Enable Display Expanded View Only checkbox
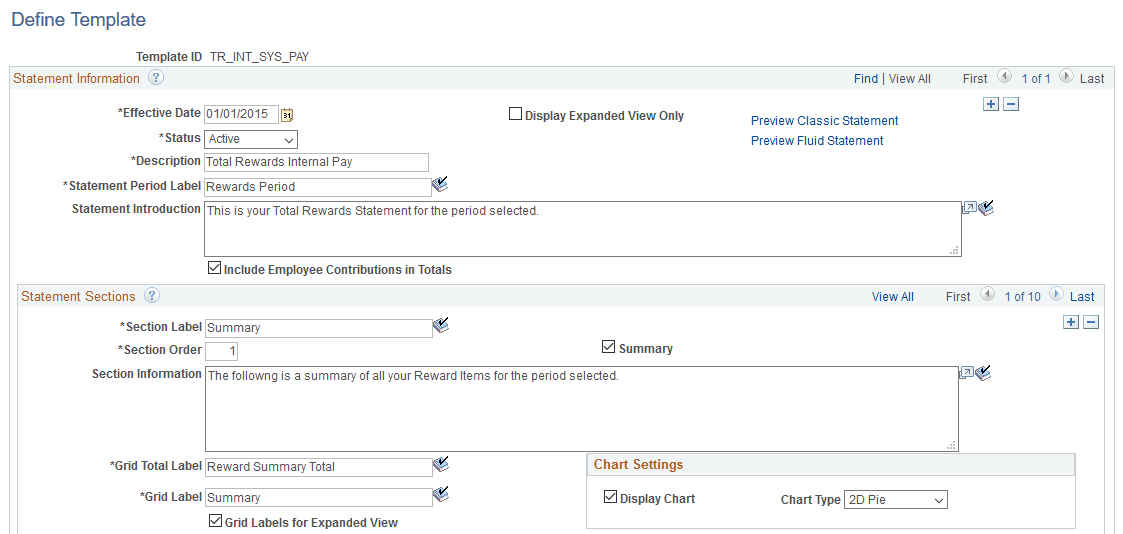The width and height of the screenshot is (1123, 534). [x=516, y=115]
